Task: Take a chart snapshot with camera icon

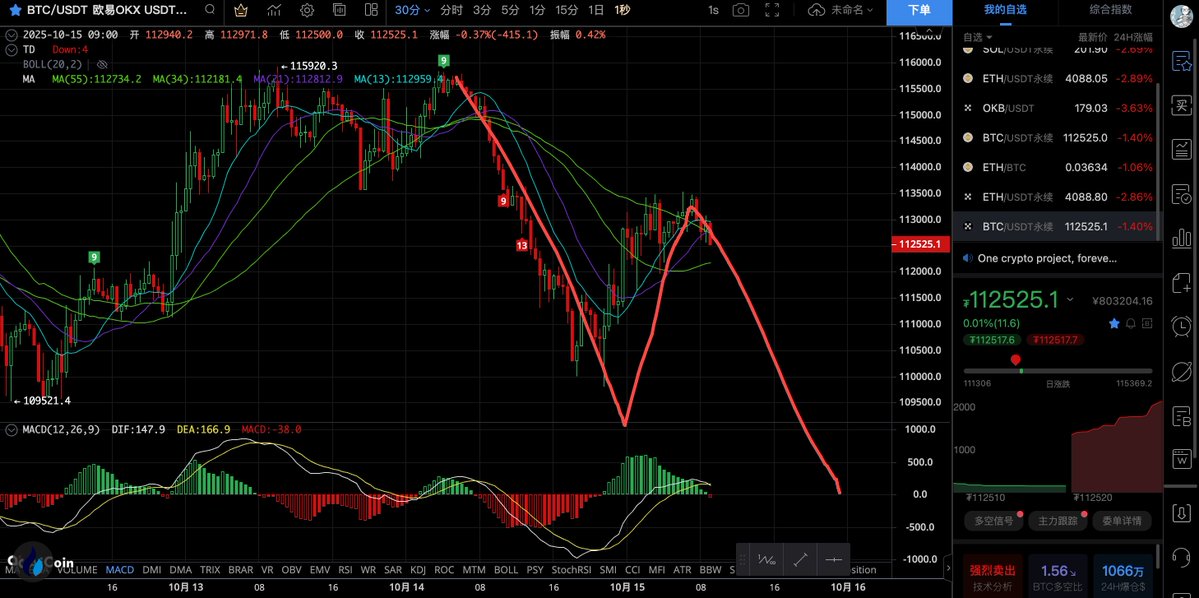Action: [x=740, y=10]
